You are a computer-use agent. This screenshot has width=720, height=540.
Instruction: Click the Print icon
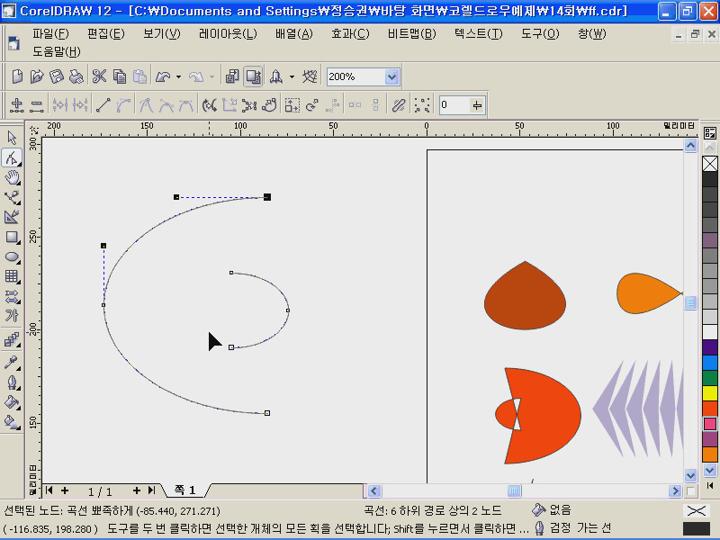(76, 76)
